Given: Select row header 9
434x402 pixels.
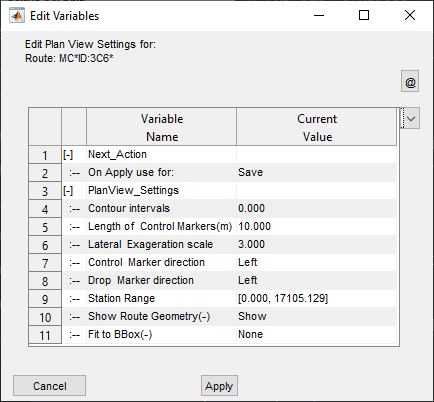Looking at the screenshot, I should pos(45,299).
